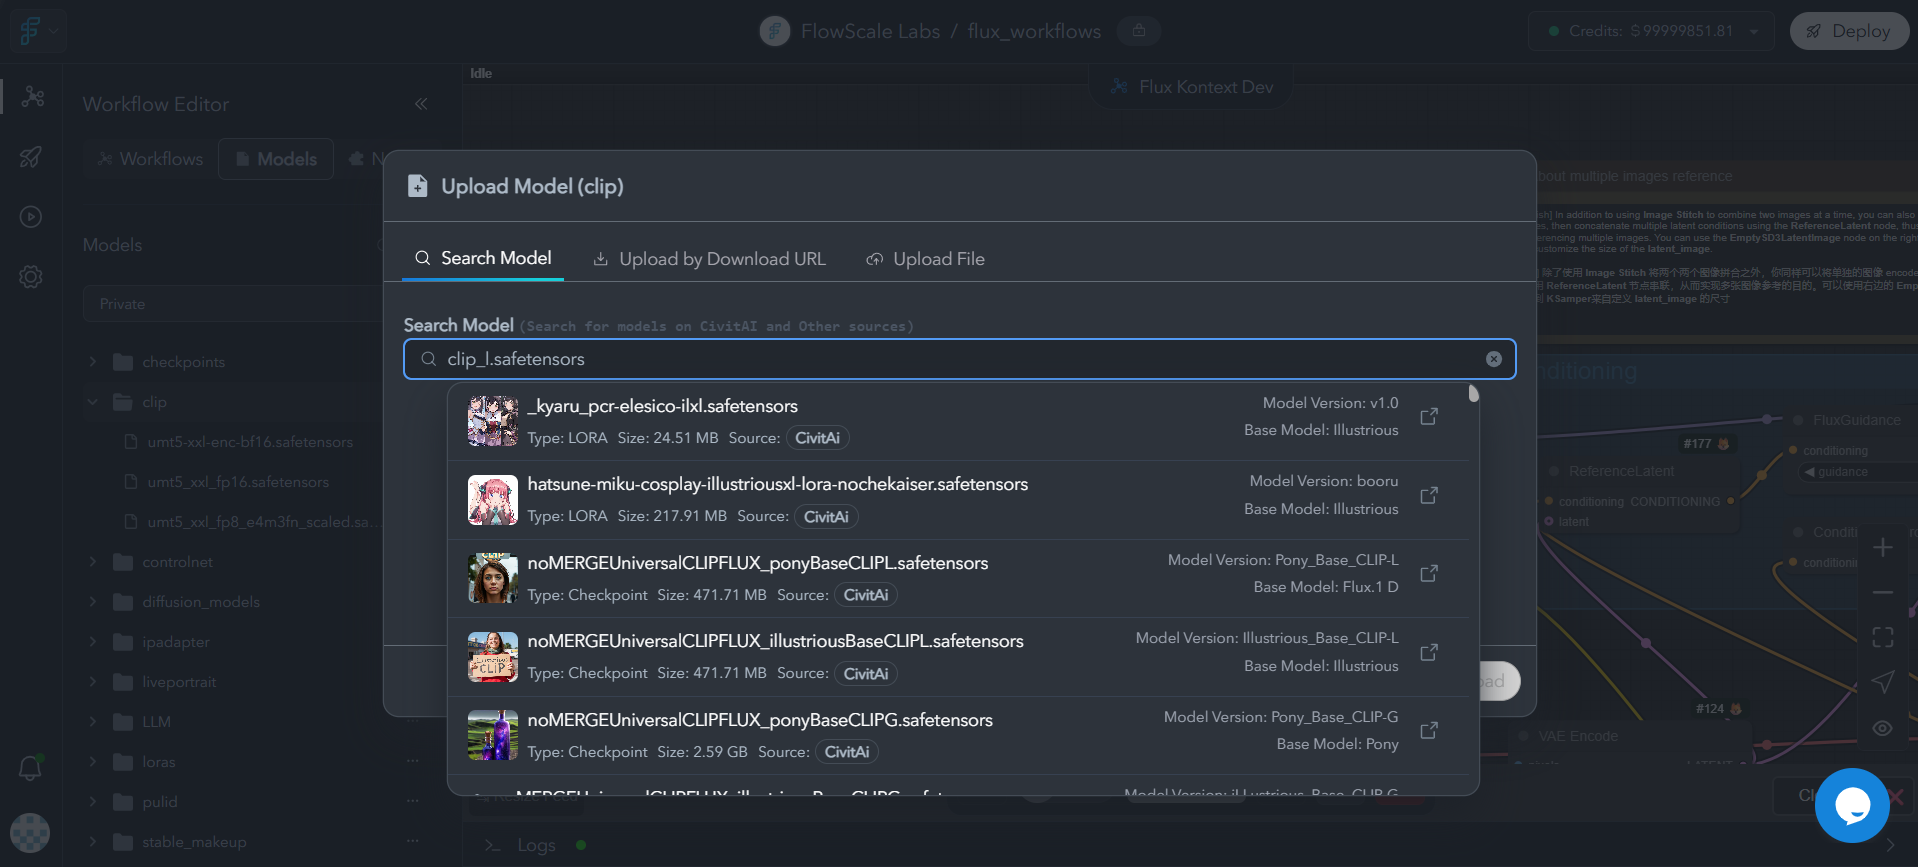1918x867 pixels.
Task: Open the flux_workflows project link
Action: 1034,31
